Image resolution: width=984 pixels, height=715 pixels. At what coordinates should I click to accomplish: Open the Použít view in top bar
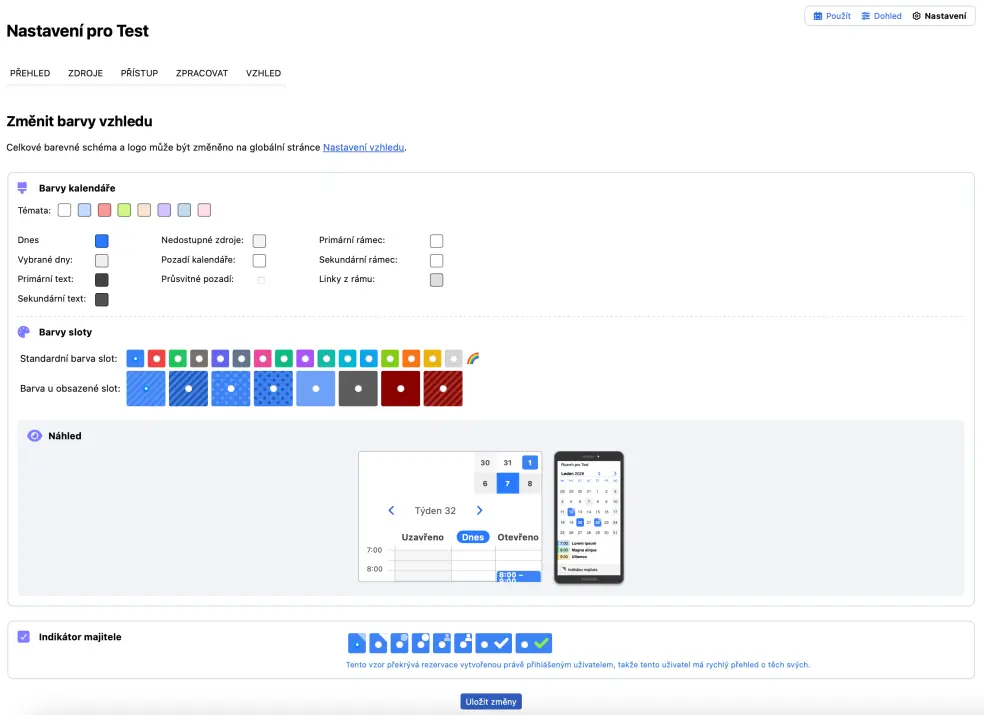pyautogui.click(x=832, y=16)
